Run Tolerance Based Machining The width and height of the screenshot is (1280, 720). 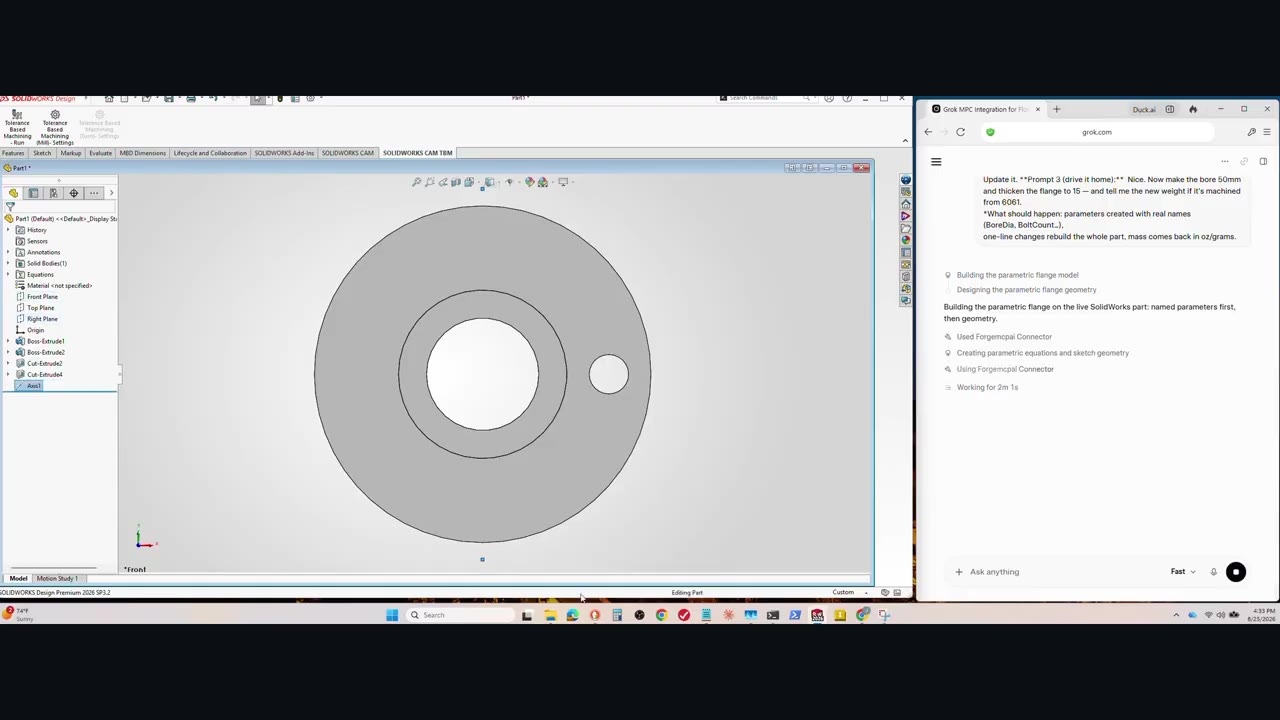(17, 127)
